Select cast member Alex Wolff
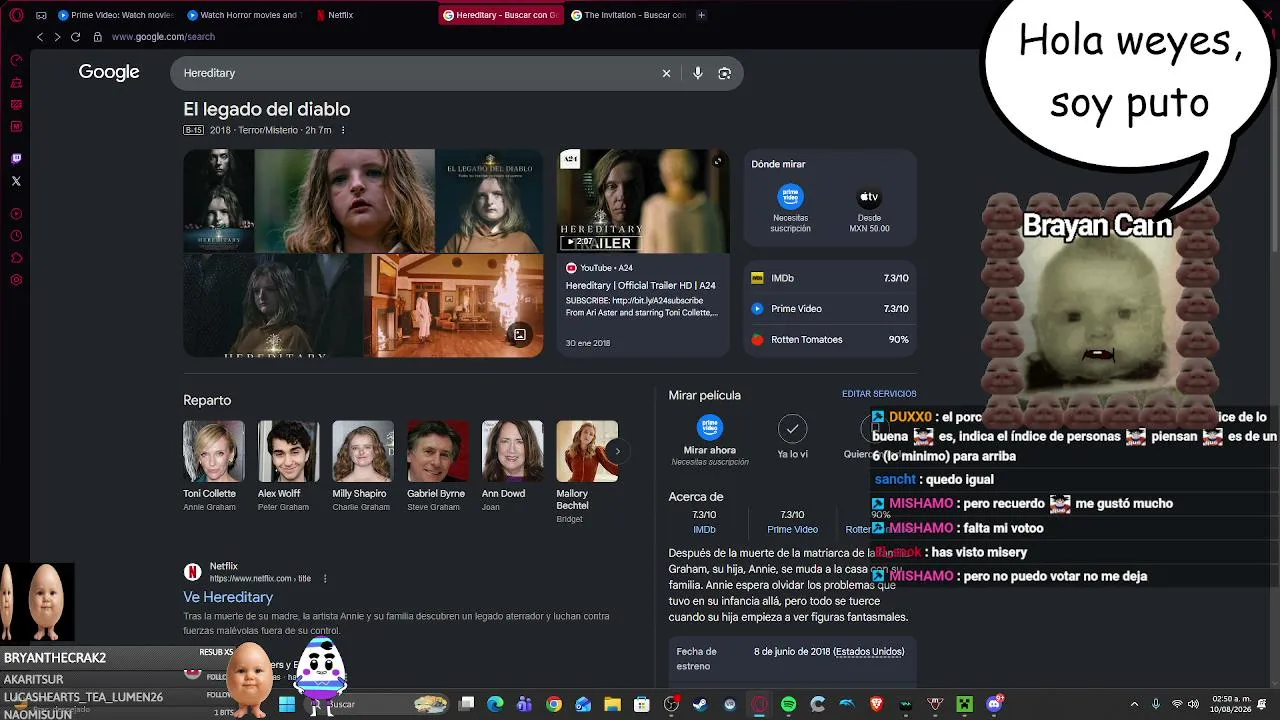This screenshot has height=720, width=1280. (288, 466)
